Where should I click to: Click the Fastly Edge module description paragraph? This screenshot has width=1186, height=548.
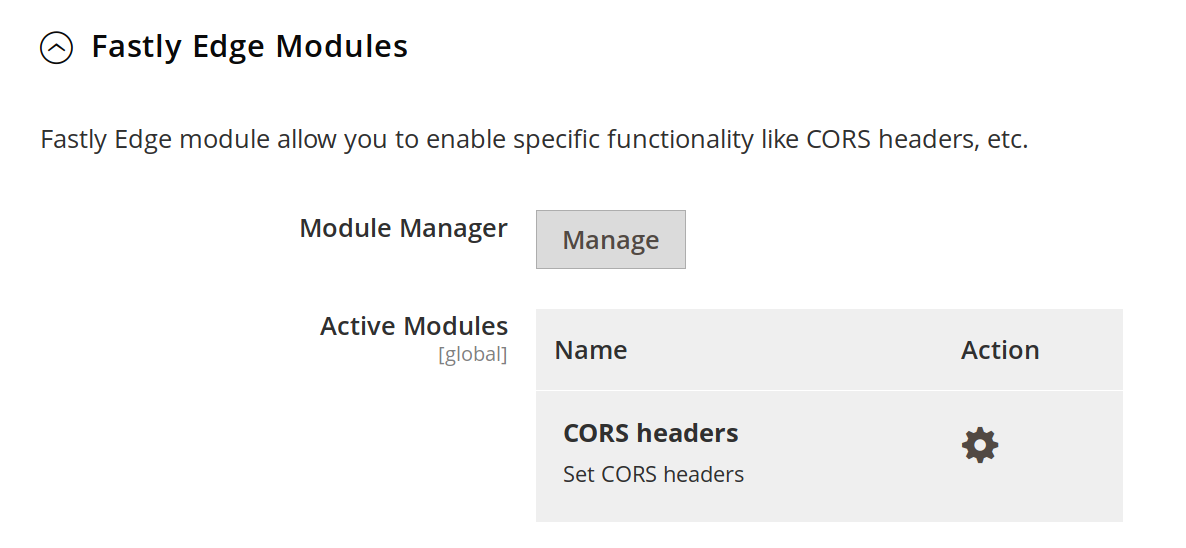pyautogui.click(x=534, y=139)
